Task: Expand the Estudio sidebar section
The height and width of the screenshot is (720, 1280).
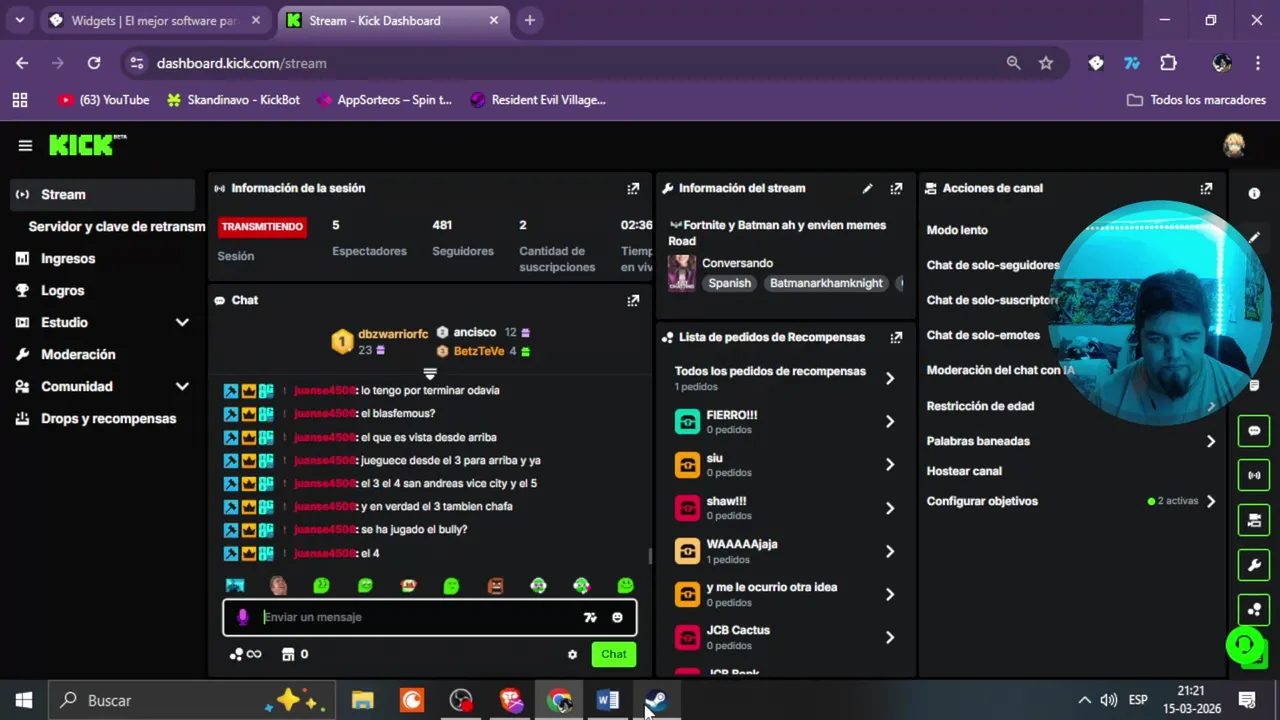Action: coord(182,322)
